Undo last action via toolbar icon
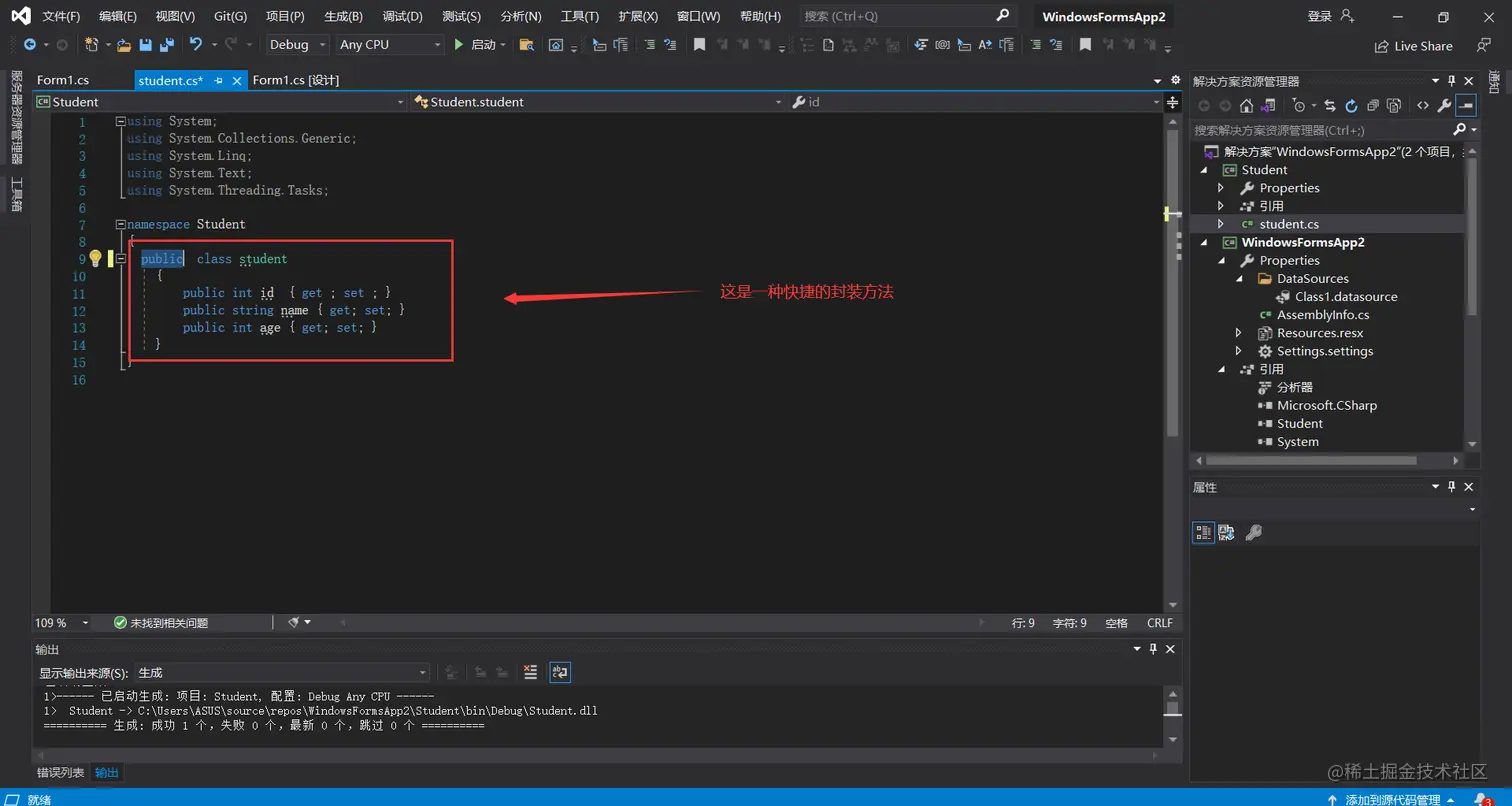The image size is (1512, 806). point(196,44)
